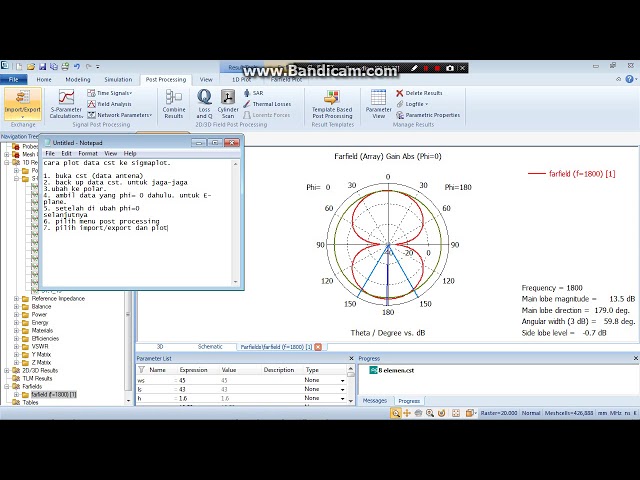This screenshot has height=480, width=640.
Task: Click the fit-to-window icon in the status bar
Action: (456, 413)
